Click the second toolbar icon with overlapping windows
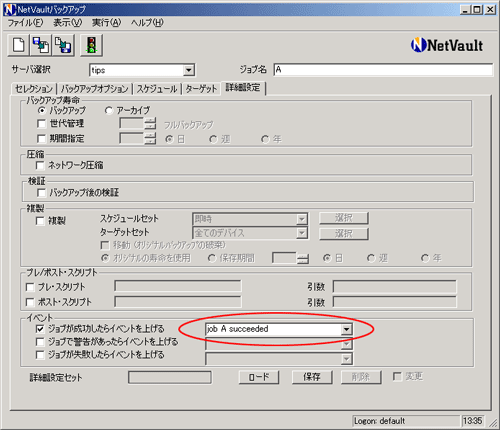Image resolution: width=500 pixels, height=430 pixels. click(x=41, y=45)
